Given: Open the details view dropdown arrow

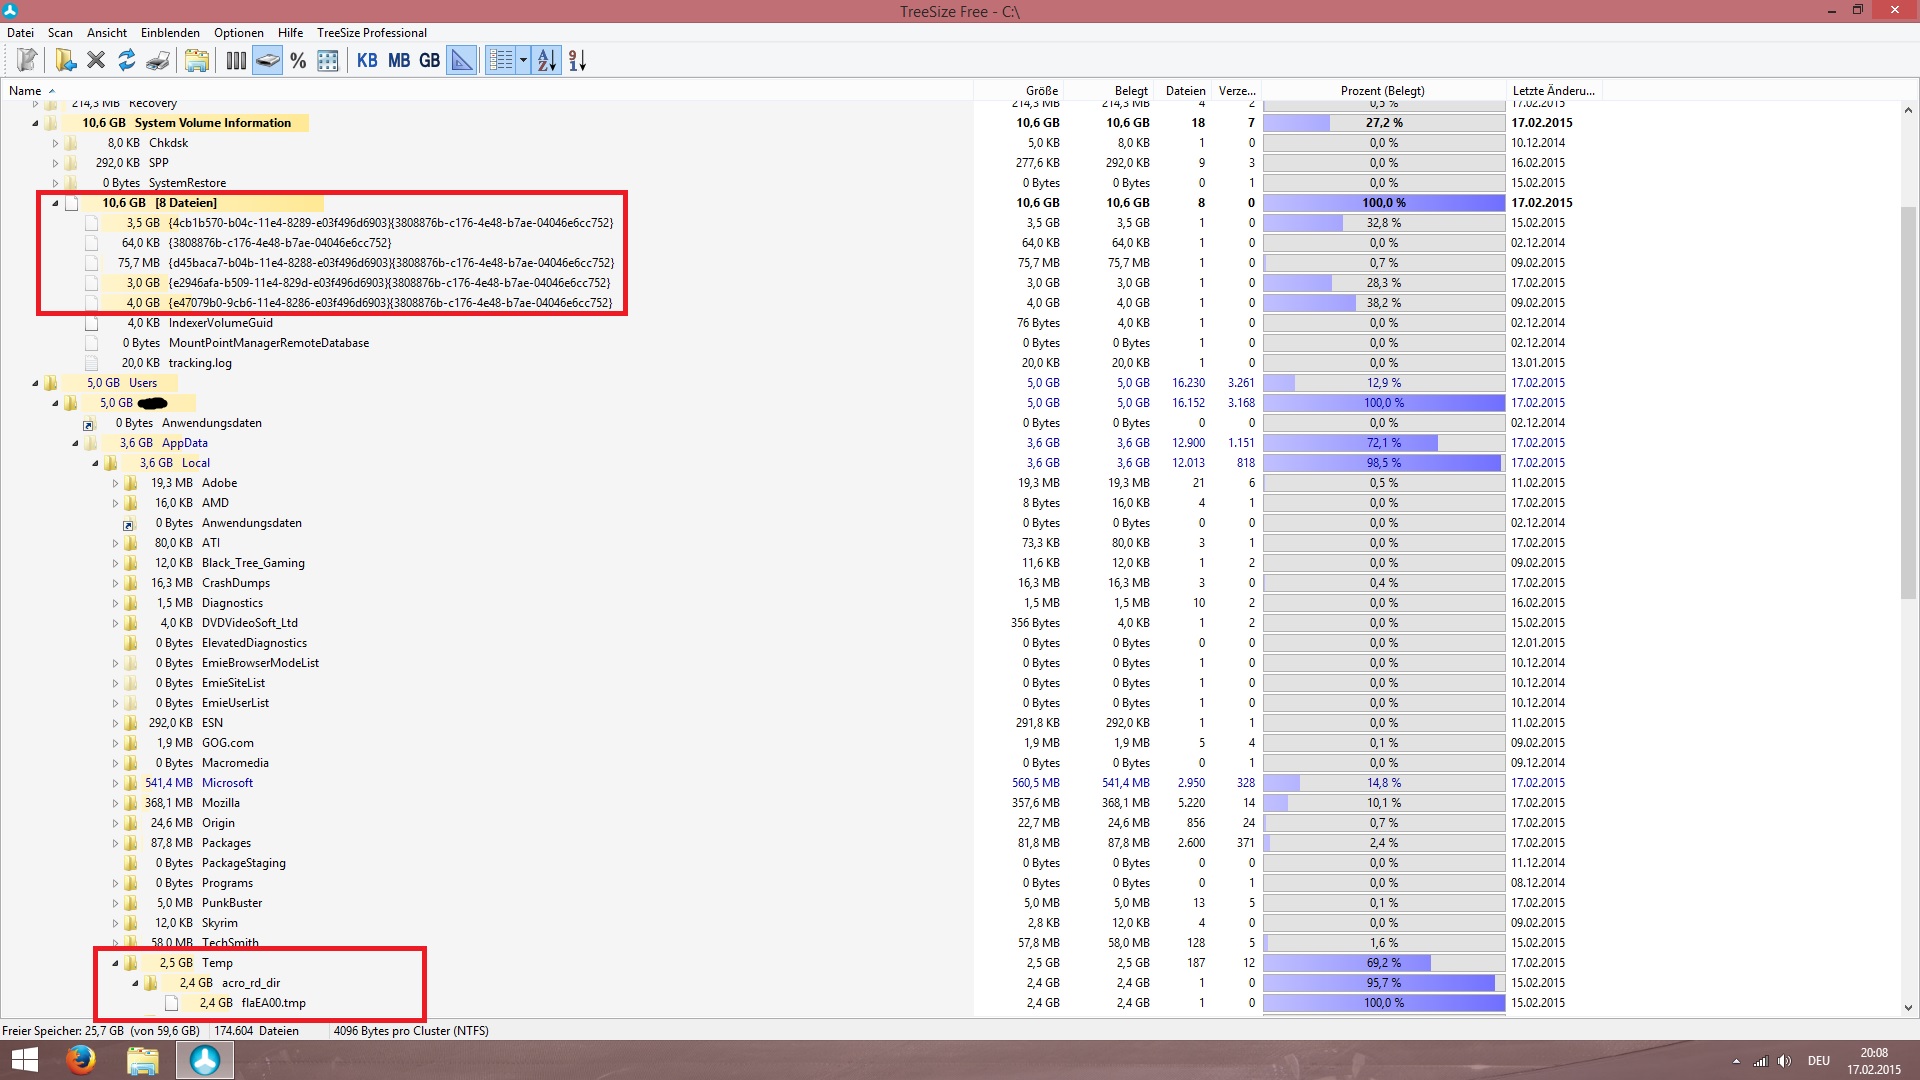Looking at the screenshot, I should (x=523, y=61).
